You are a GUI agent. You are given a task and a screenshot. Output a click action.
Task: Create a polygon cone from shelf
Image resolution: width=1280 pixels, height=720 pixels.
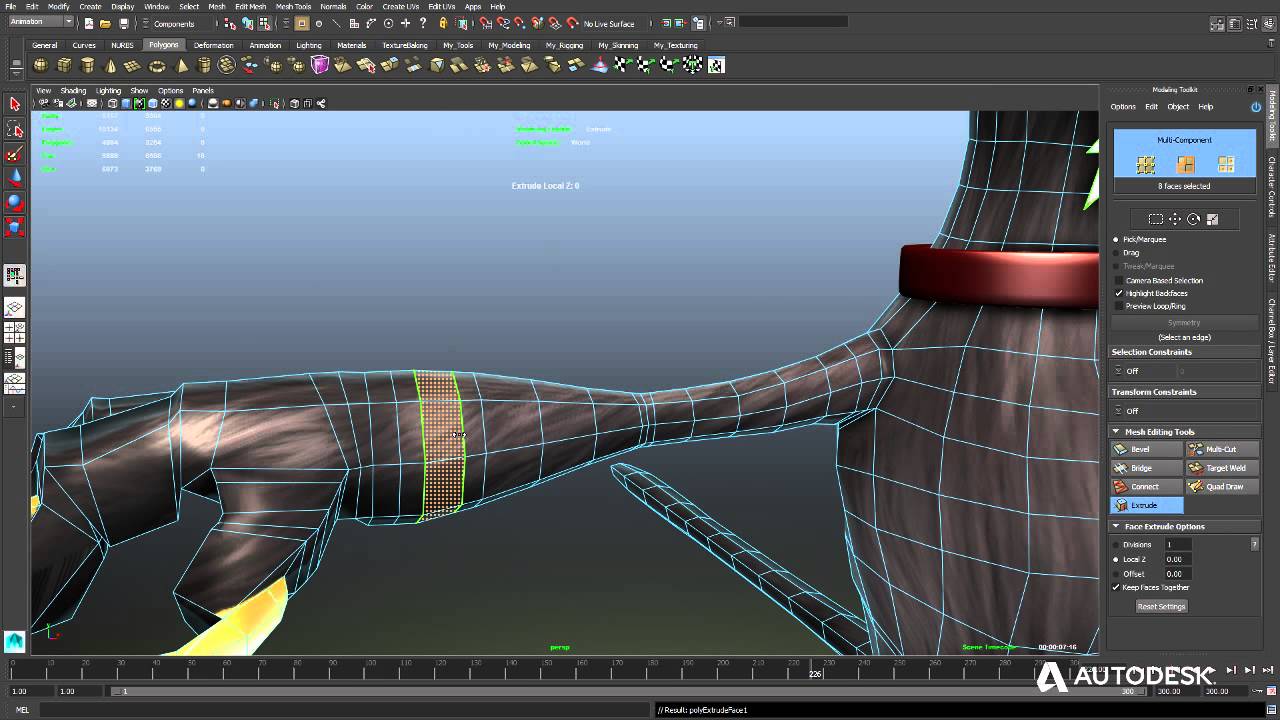110,65
